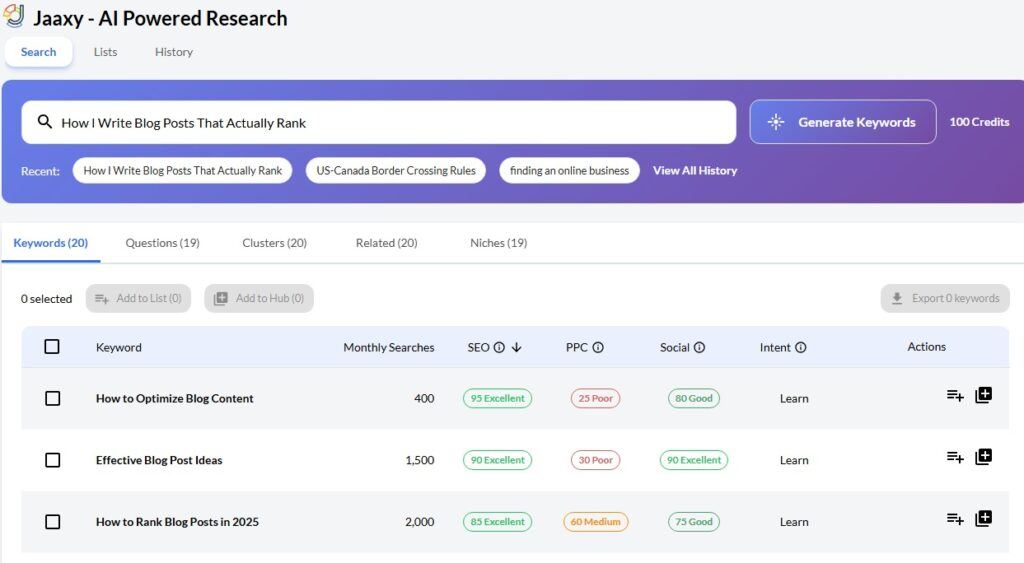Screen dimensions: 1024x563
Task: Click add-to-list icon for How to Optimize Blog Content
Action: (x=955, y=396)
